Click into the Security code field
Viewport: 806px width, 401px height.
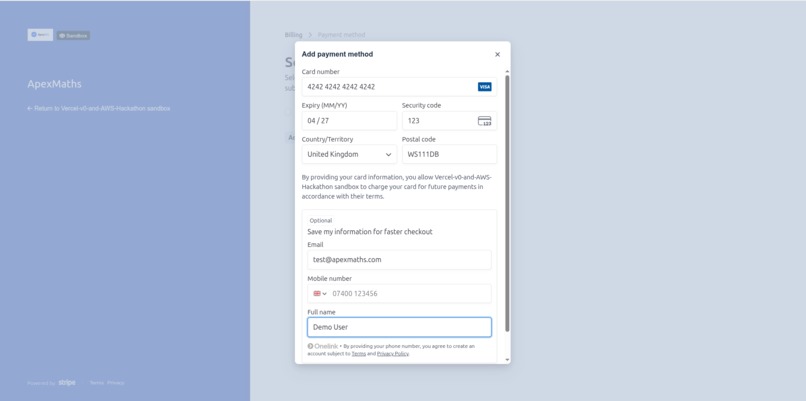click(x=449, y=121)
